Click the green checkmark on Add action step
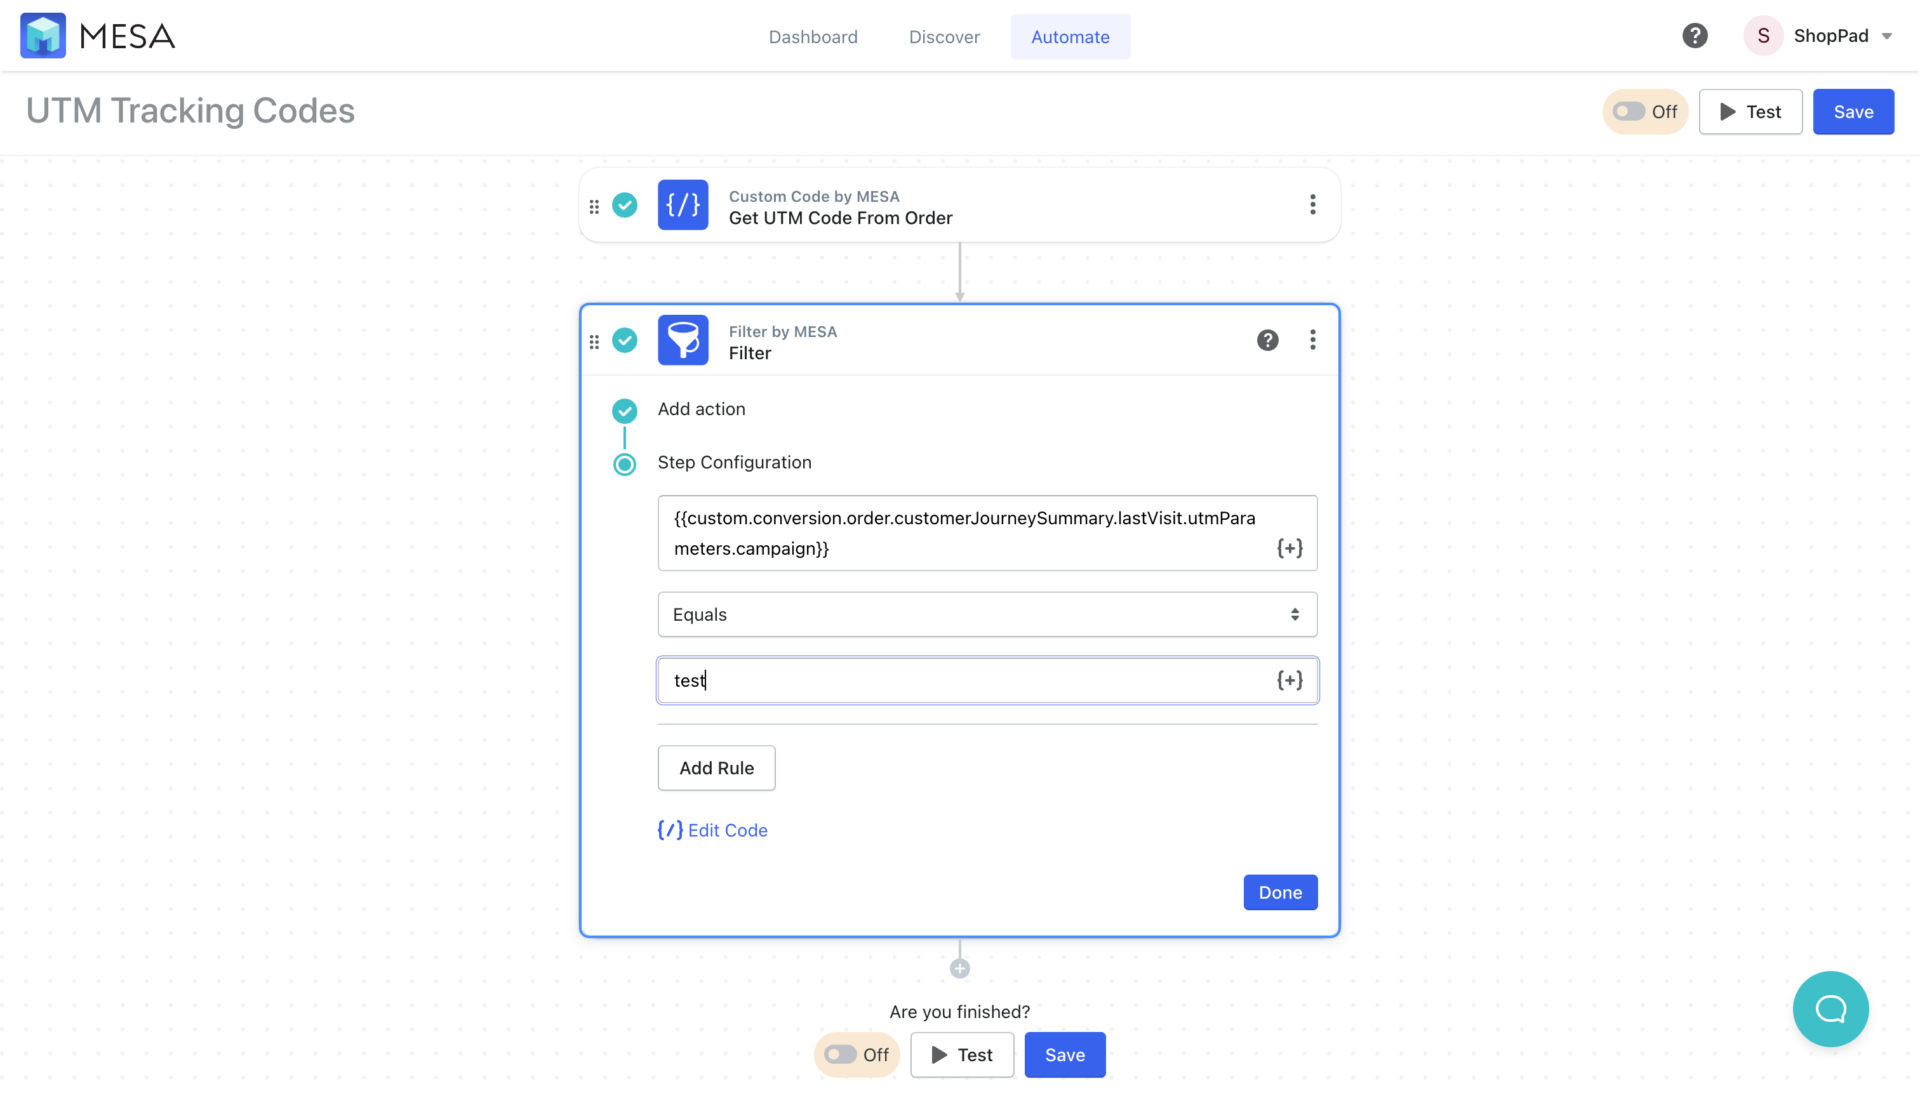The height and width of the screenshot is (1098, 1920). tap(624, 410)
